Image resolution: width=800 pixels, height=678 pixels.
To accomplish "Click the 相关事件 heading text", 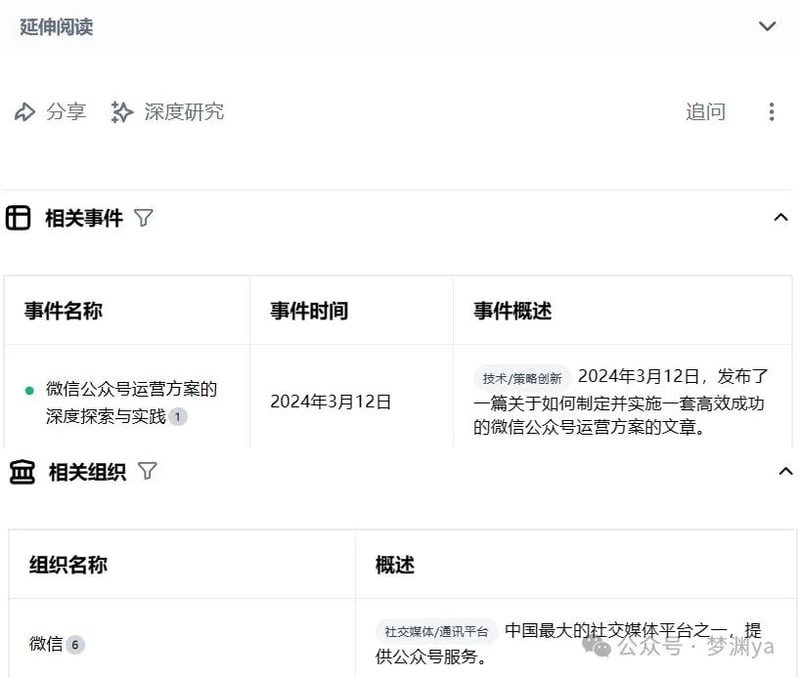I will pyautogui.click(x=84, y=218).
